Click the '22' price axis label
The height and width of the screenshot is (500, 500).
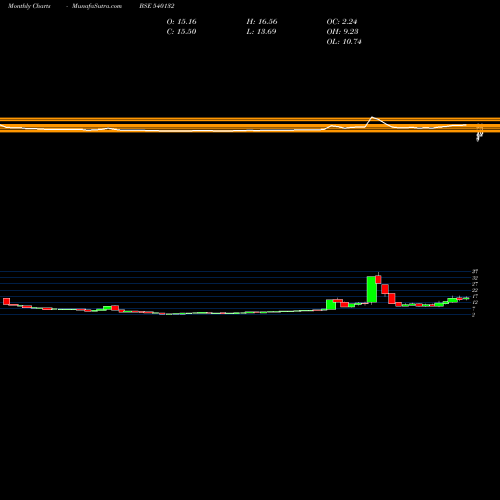[x=475, y=290]
